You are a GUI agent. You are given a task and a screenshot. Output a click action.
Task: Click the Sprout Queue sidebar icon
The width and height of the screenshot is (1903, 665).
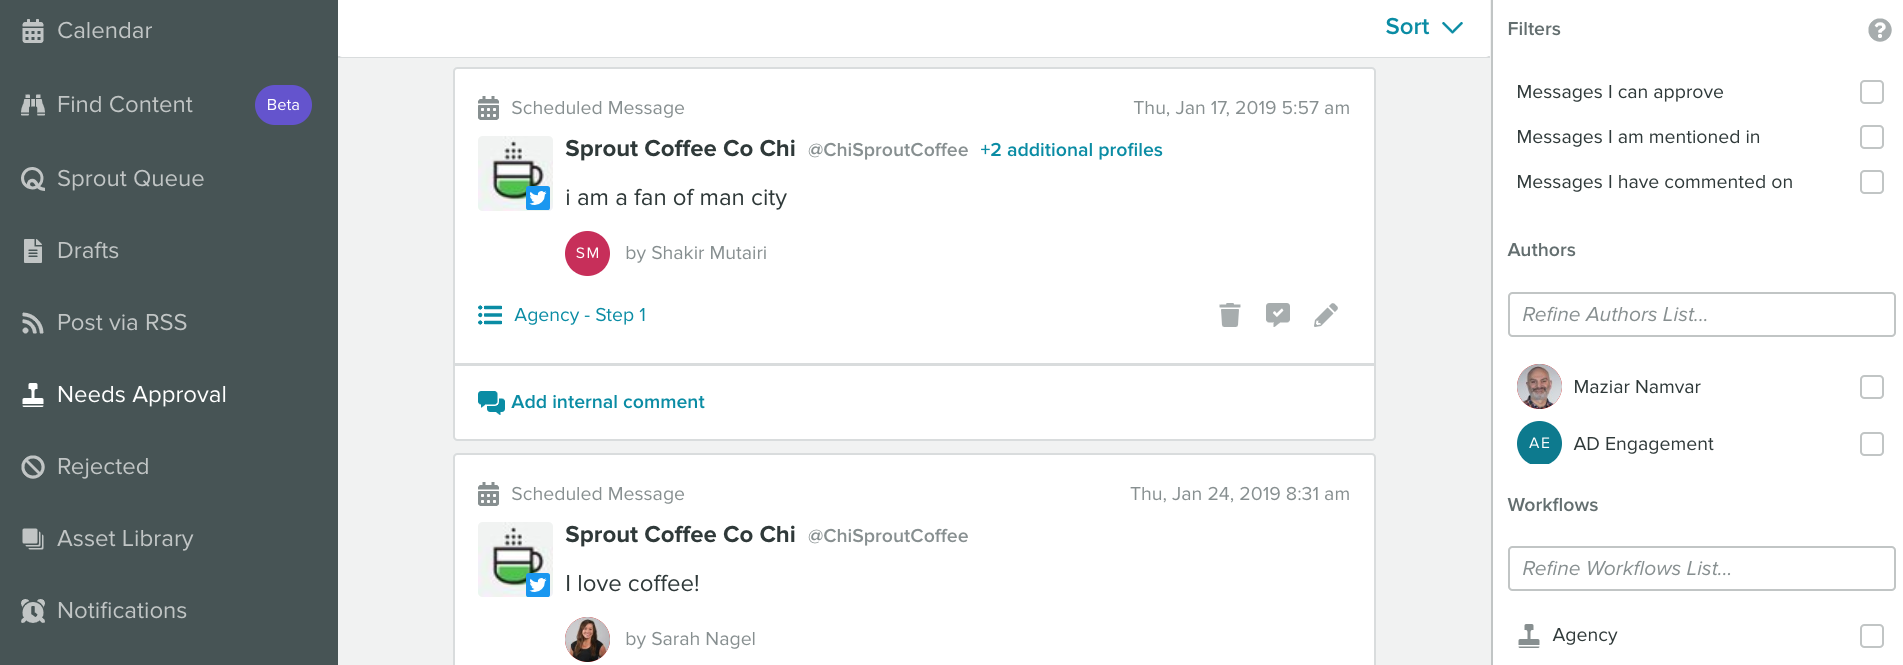coord(33,179)
